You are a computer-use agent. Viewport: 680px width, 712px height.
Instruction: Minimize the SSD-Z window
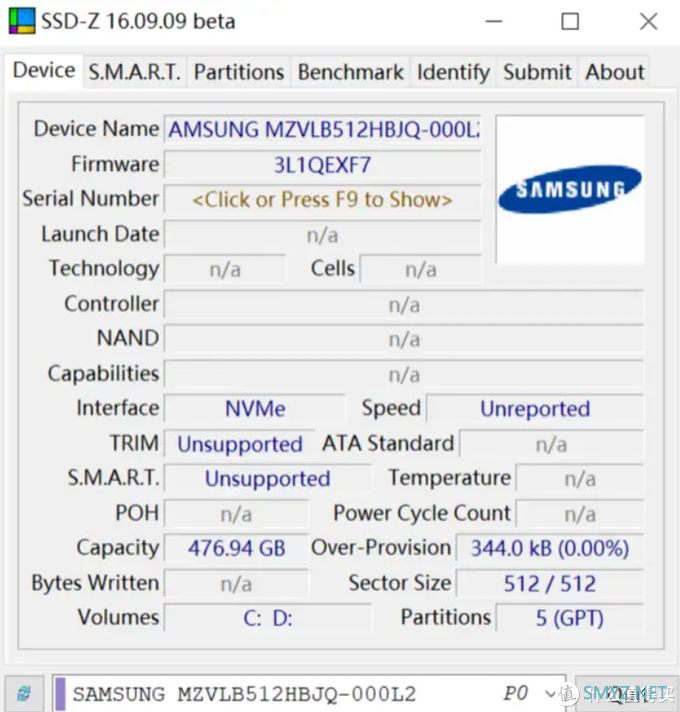(493, 21)
